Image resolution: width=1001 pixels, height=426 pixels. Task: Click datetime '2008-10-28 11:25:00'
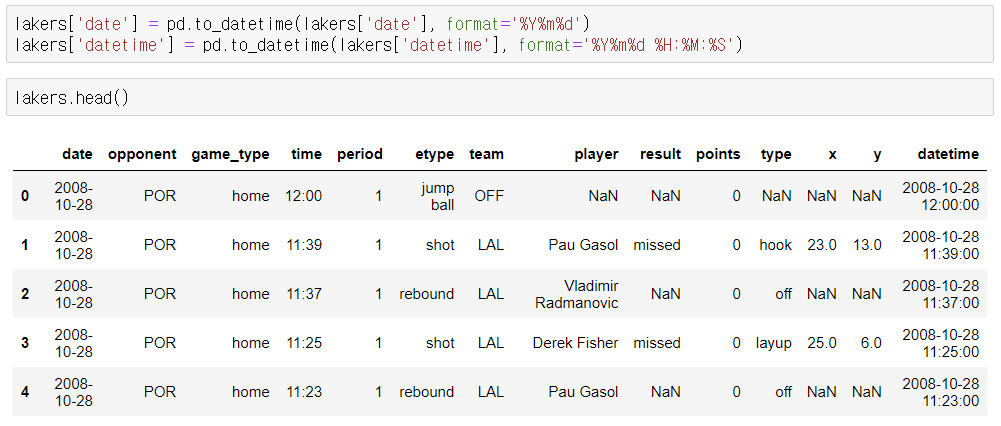tap(940, 343)
